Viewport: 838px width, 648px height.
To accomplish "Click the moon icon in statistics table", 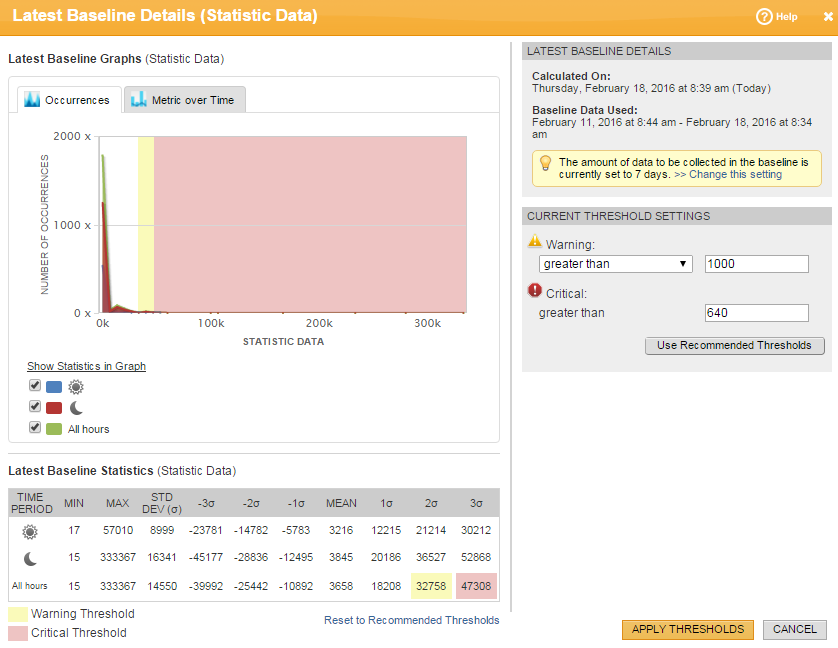I will [x=30, y=559].
